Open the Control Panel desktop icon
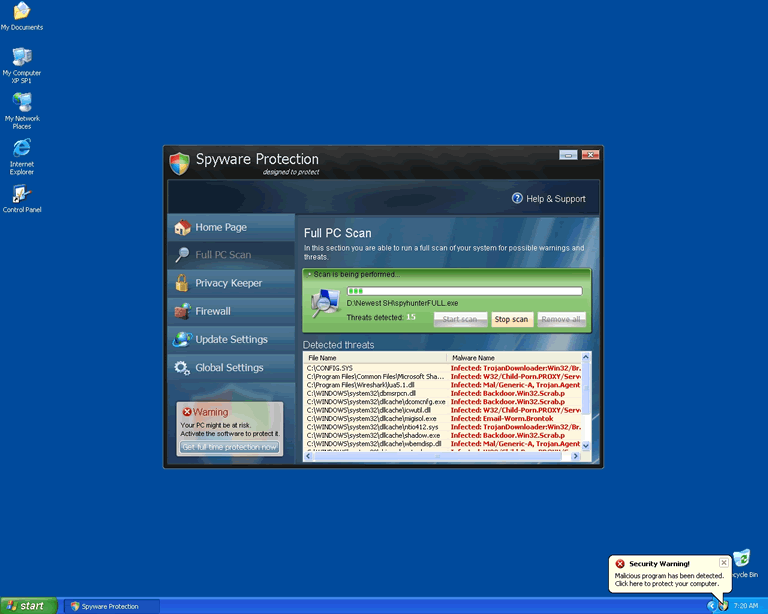 tap(21, 194)
